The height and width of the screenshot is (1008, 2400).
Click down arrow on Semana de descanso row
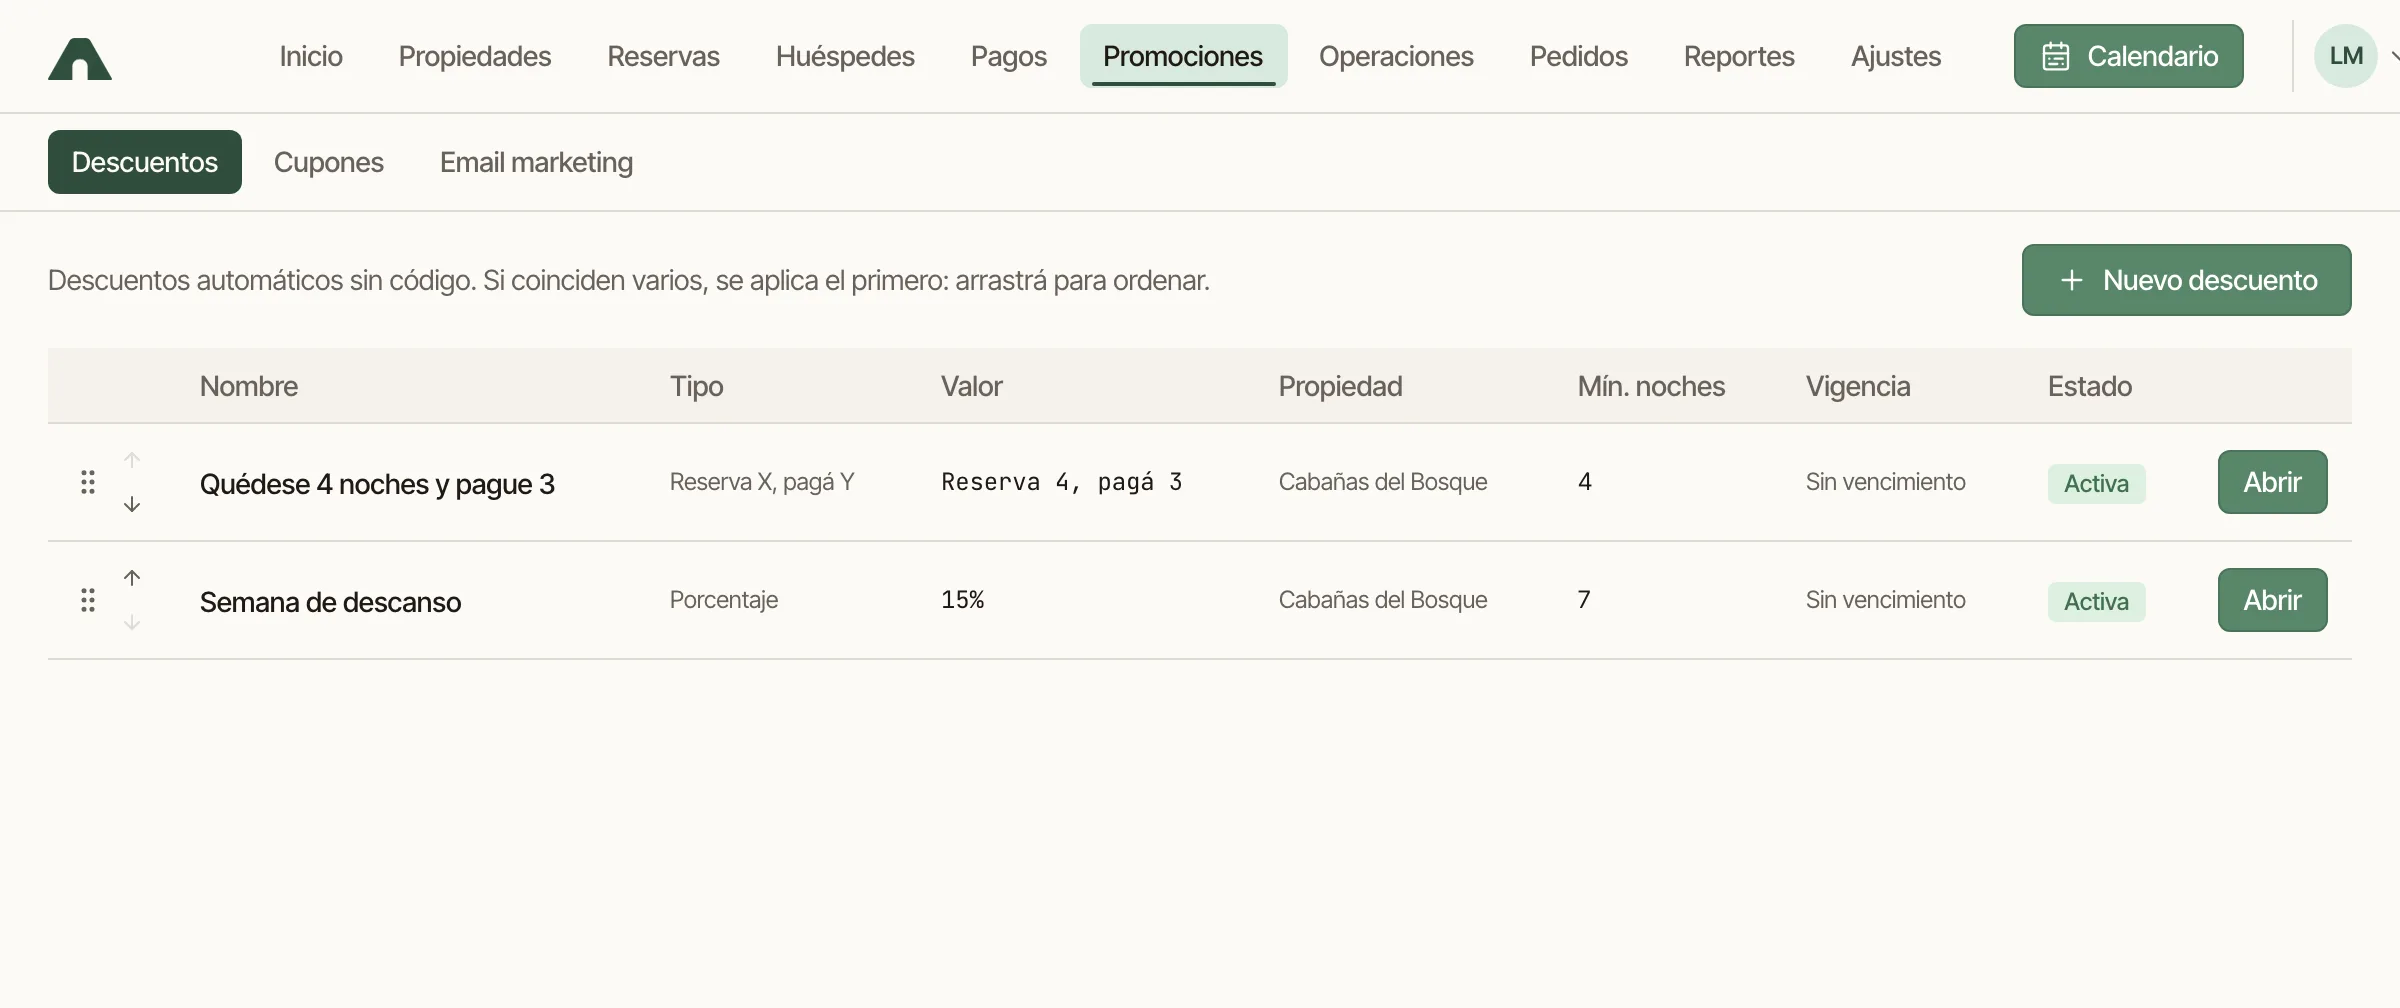point(132,622)
